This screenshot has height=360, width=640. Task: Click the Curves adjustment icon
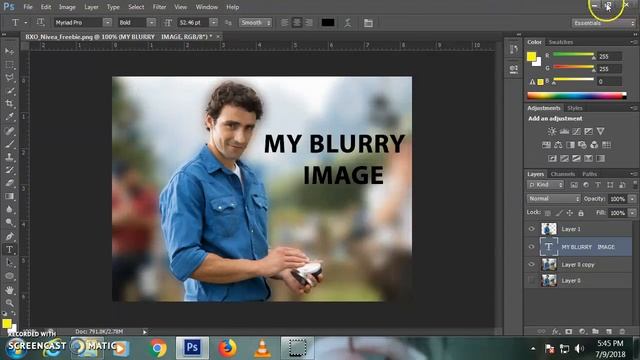tap(576, 131)
